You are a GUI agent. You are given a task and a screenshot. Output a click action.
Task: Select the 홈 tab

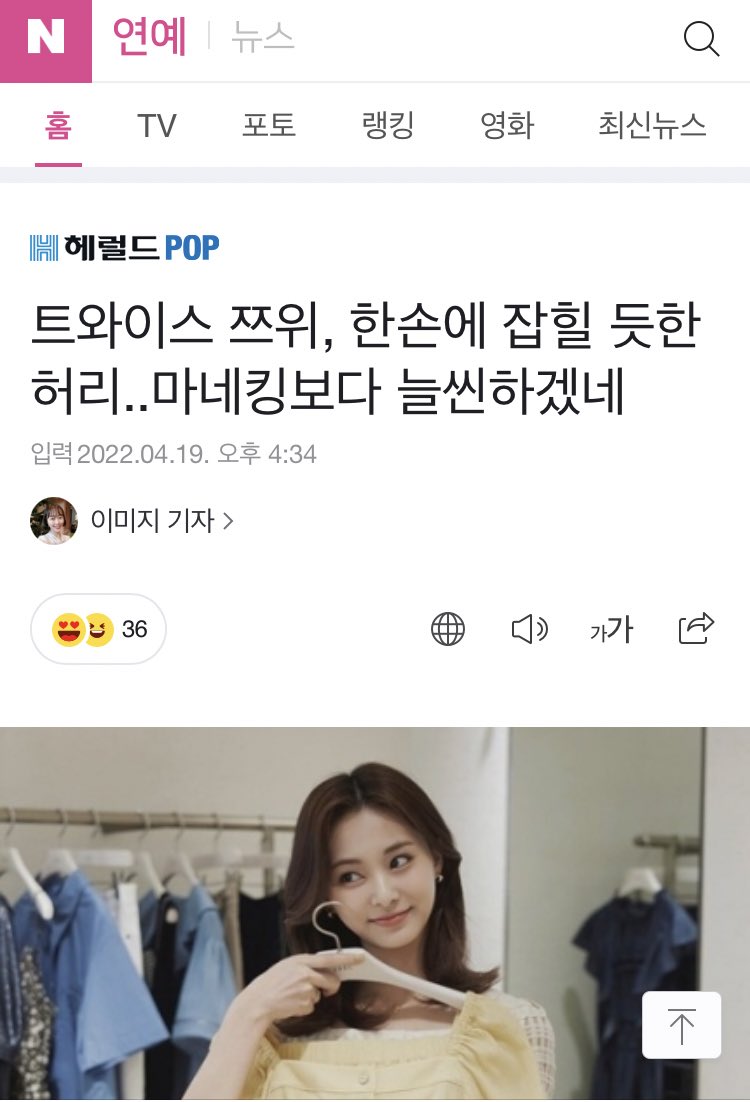click(x=58, y=127)
